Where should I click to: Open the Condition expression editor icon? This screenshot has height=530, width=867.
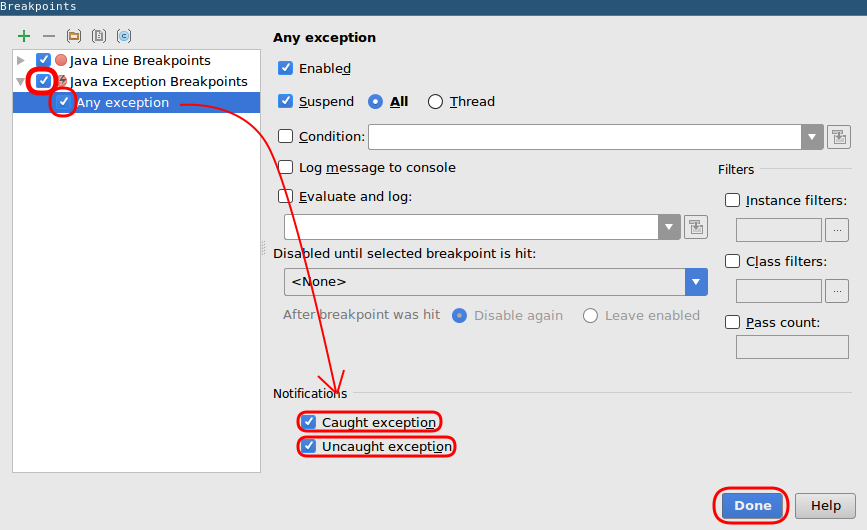pyautogui.click(x=838, y=137)
